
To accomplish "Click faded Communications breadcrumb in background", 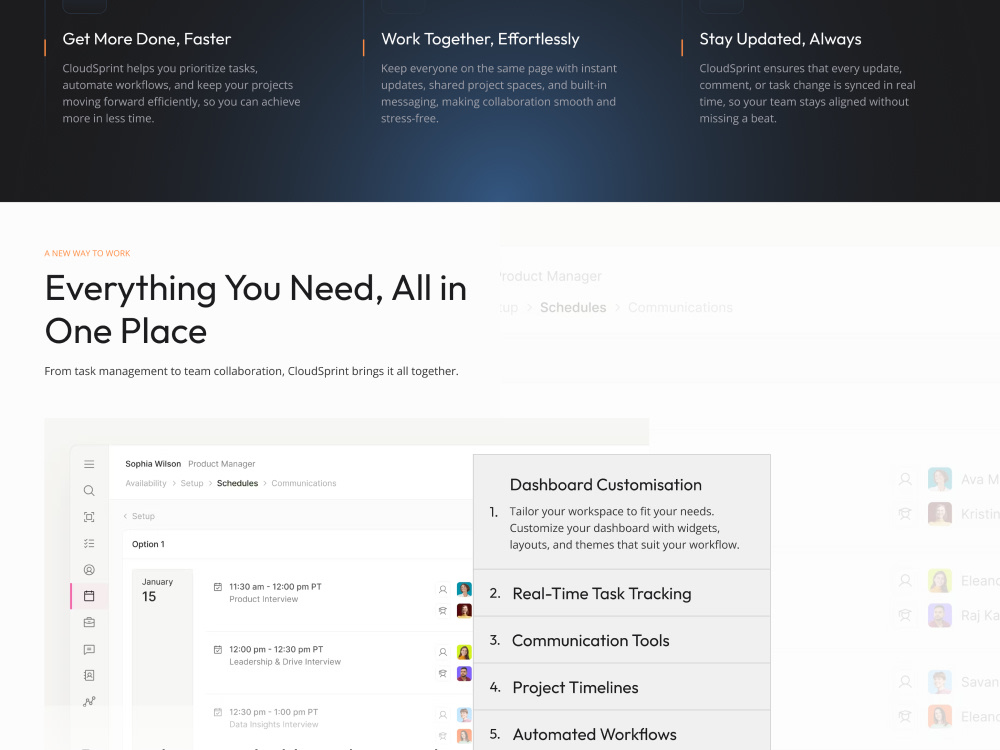I will click(x=680, y=307).
